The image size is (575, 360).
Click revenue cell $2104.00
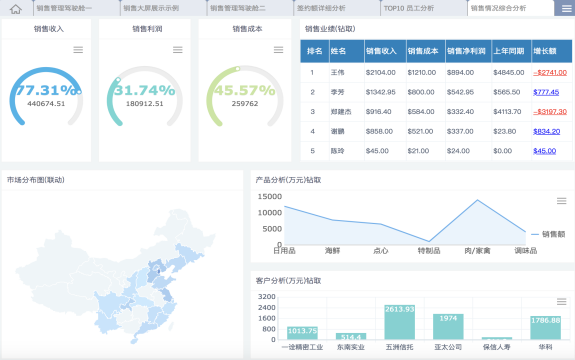[x=381, y=73]
